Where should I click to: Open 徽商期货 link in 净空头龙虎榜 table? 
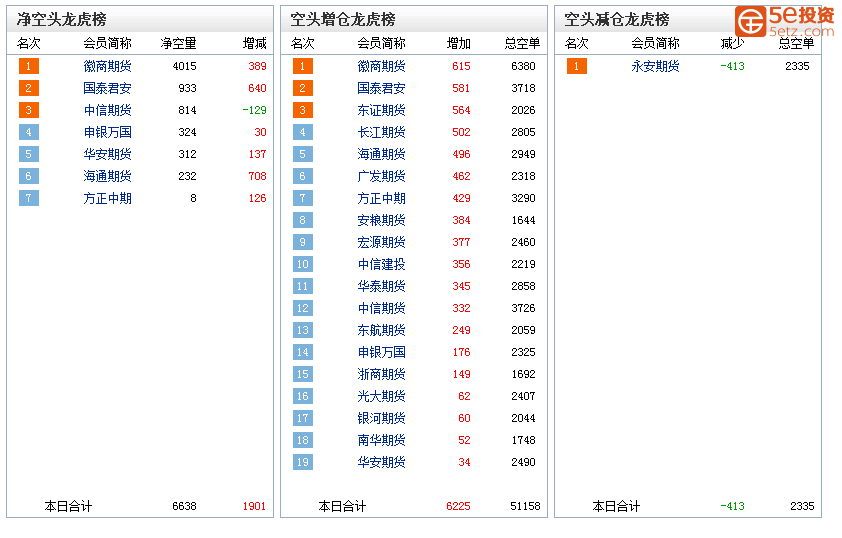coord(107,66)
